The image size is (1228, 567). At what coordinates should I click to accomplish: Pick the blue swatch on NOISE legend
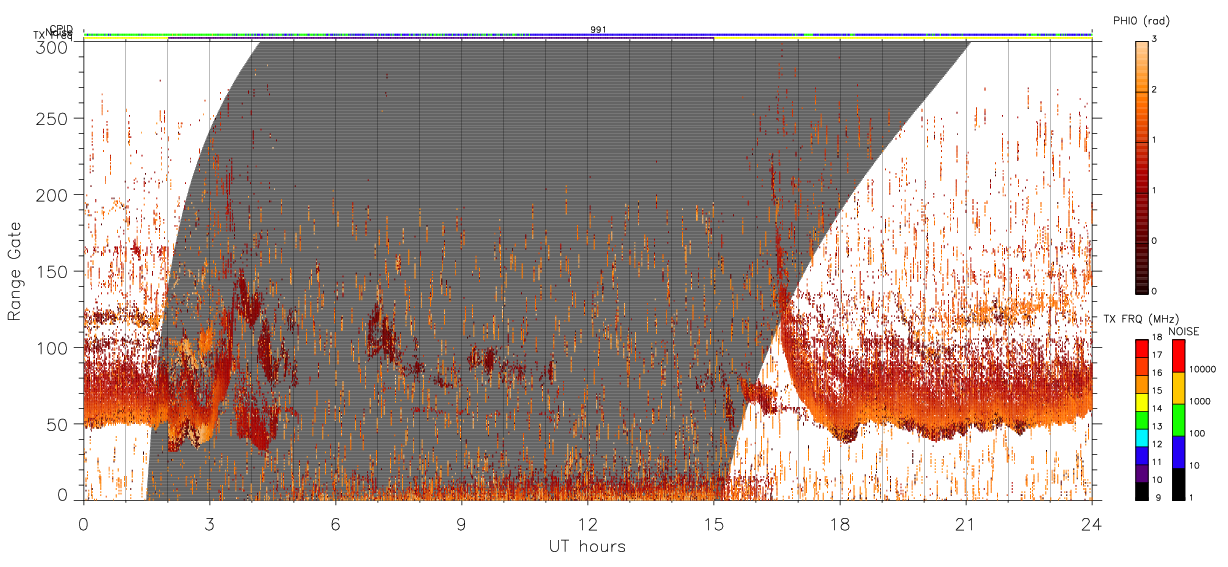[x=1177, y=452]
